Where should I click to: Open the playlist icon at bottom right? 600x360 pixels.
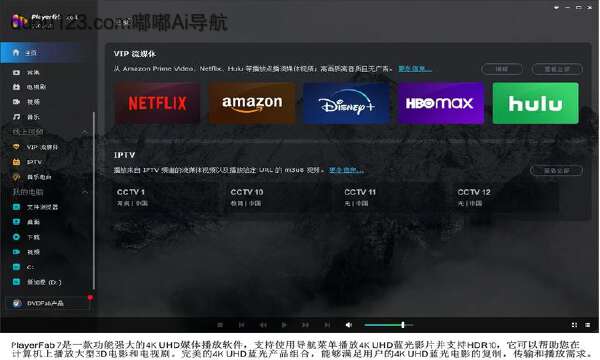[587, 325]
